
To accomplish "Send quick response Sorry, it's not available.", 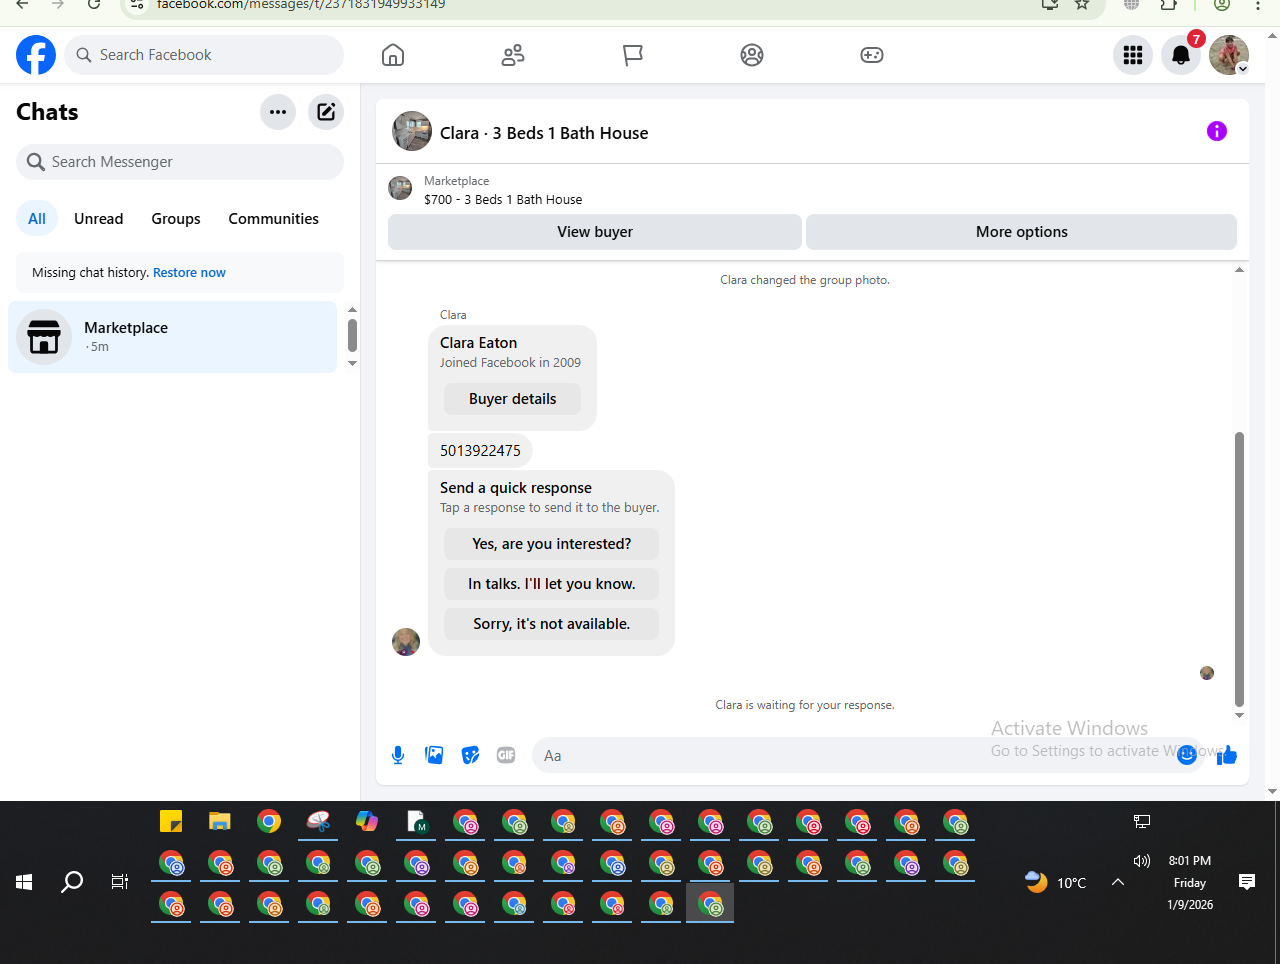I will click(551, 624).
